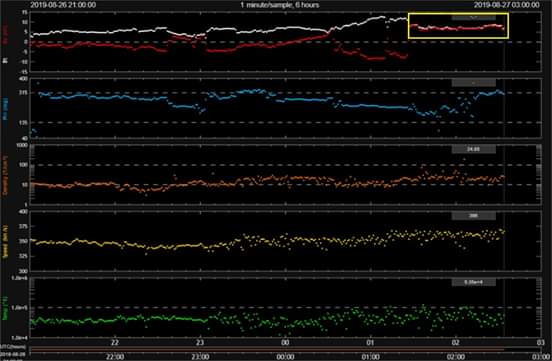Click the 135 tick on the Phi axis
552x361 pixels.
point(24,123)
